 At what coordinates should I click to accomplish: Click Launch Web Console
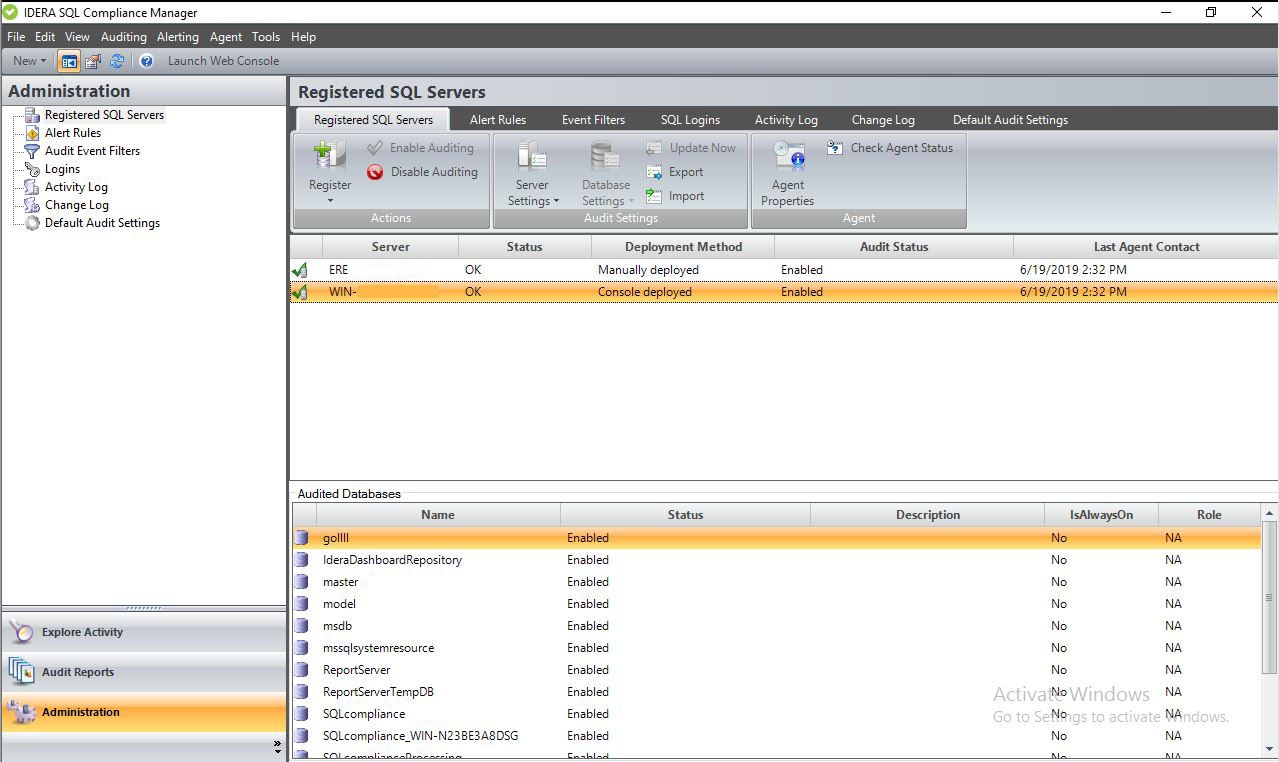(223, 61)
